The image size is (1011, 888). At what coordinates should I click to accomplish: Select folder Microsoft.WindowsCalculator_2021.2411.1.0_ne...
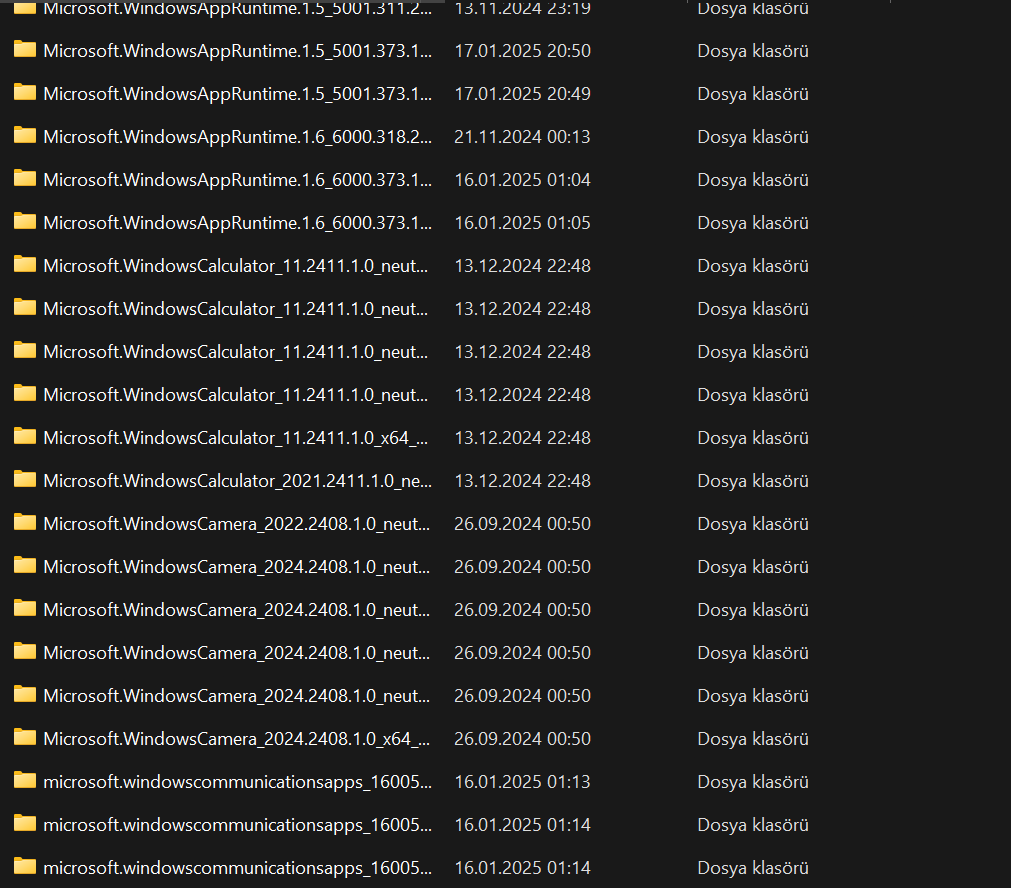pos(237,481)
